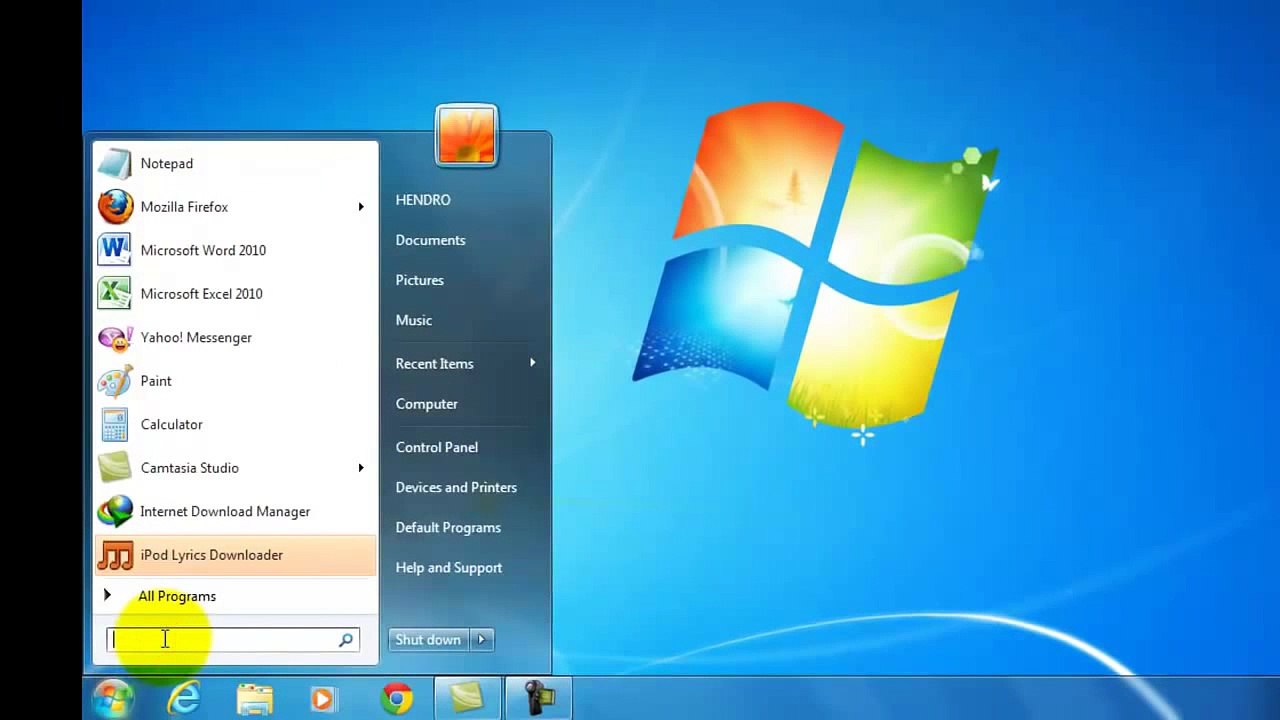This screenshot has width=1280, height=720.
Task: Launch Calculator from the Start menu
Action: click(x=236, y=424)
